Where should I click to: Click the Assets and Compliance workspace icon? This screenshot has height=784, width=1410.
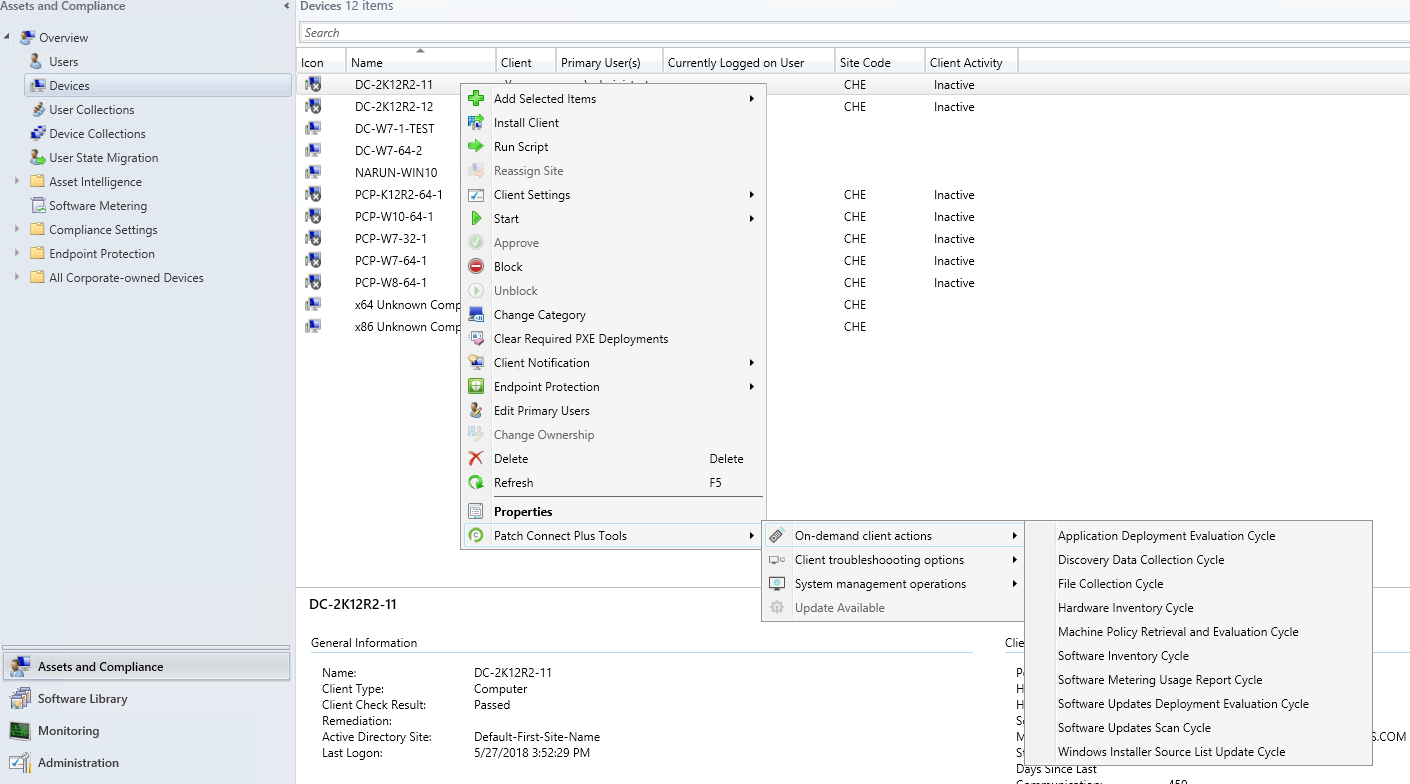pos(19,667)
